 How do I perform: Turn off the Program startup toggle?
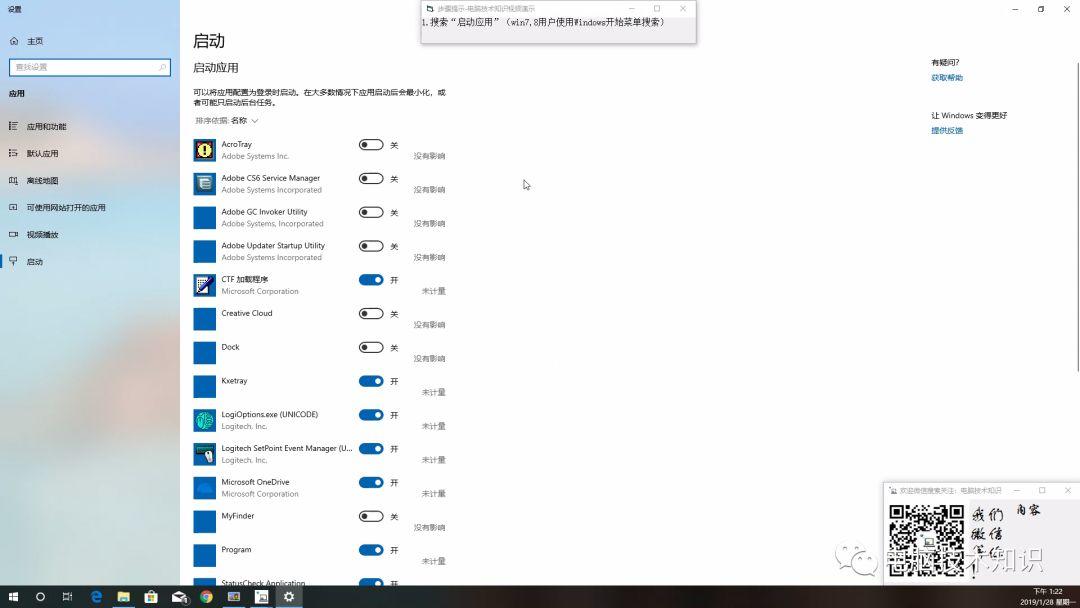point(371,549)
